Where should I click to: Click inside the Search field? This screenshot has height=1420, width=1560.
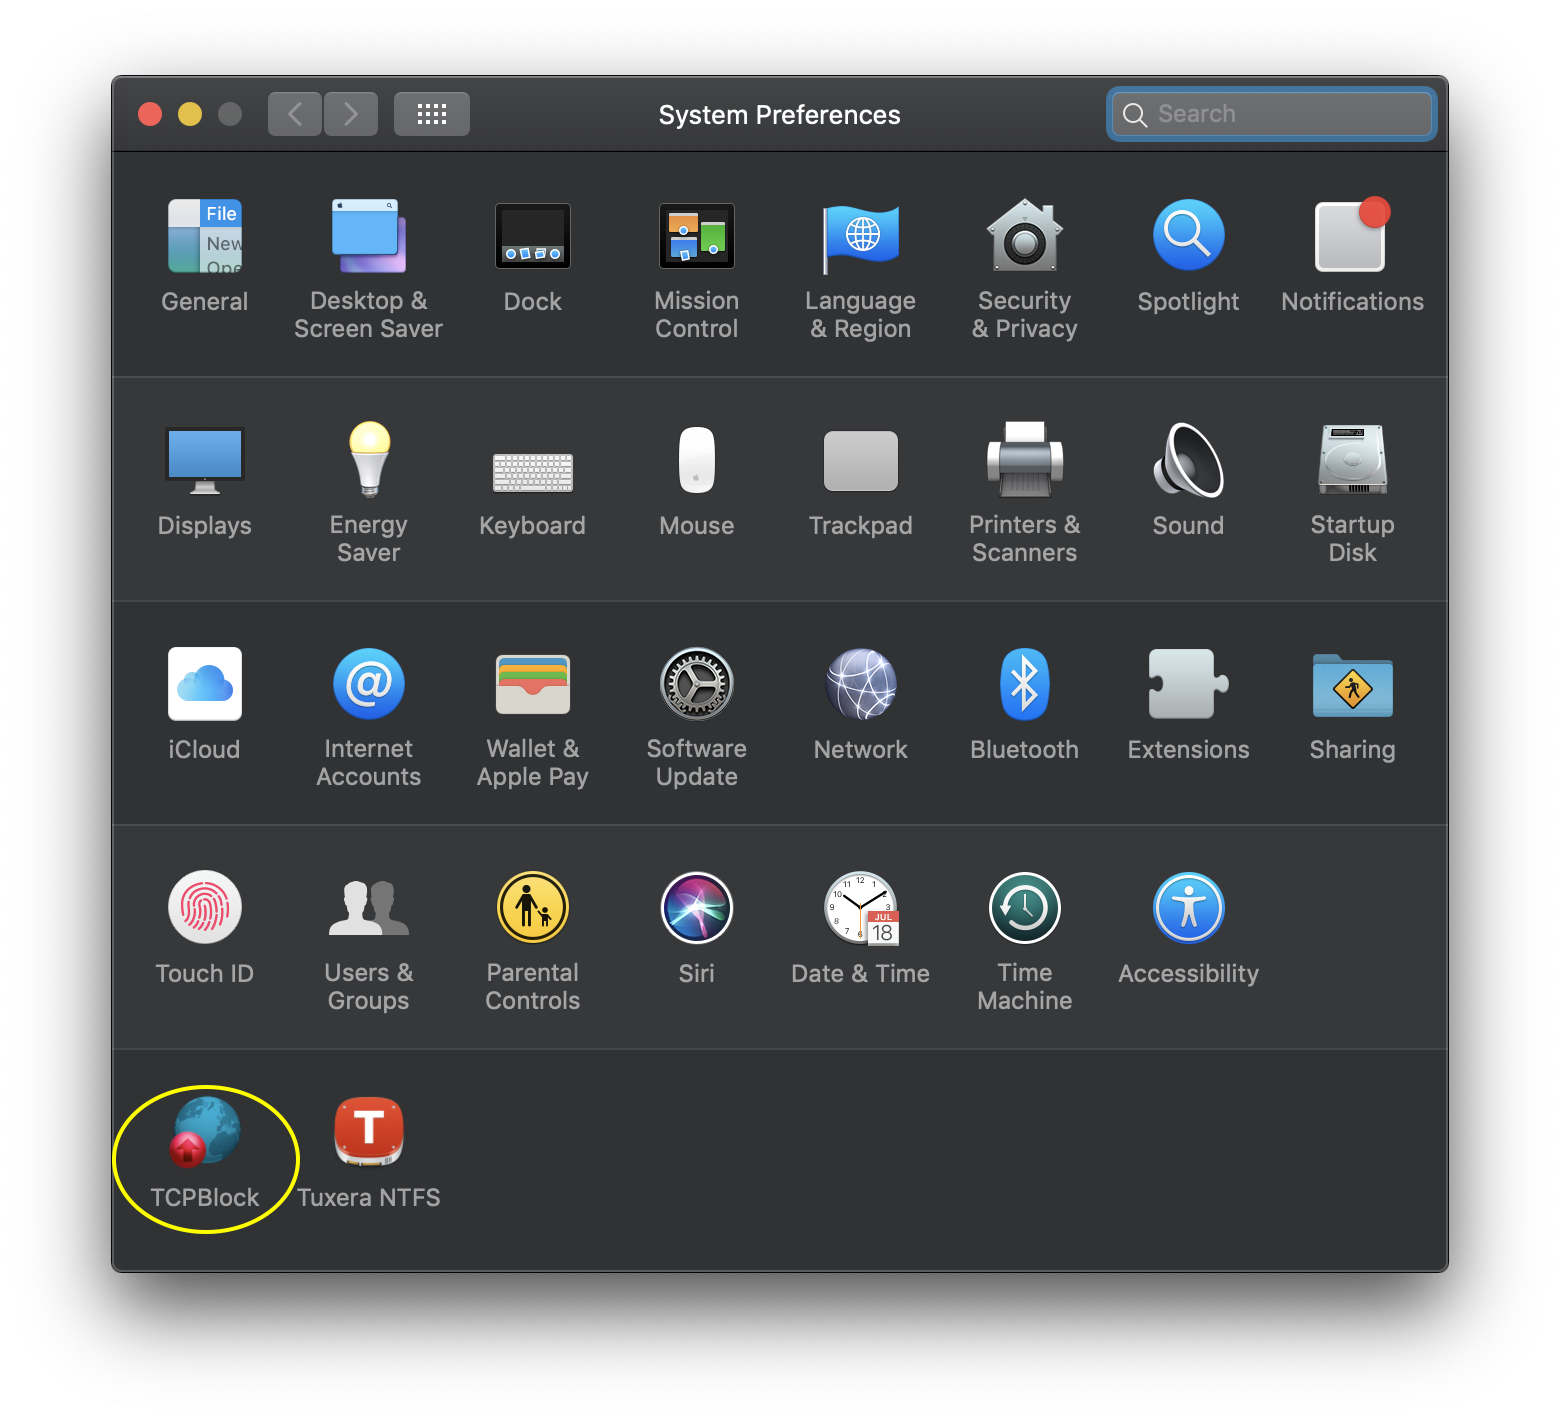(x=1270, y=113)
